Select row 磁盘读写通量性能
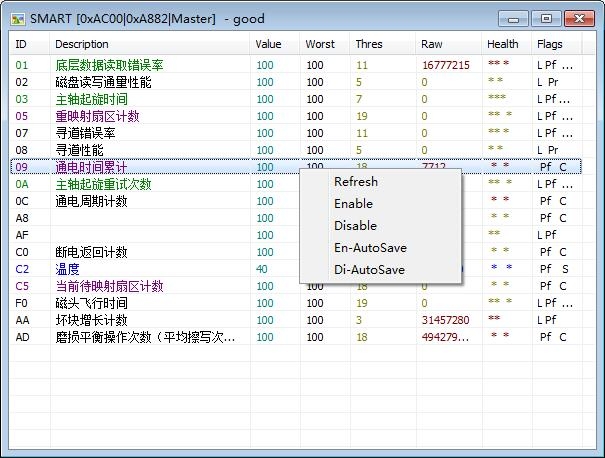The height and width of the screenshot is (458, 605). [296, 82]
